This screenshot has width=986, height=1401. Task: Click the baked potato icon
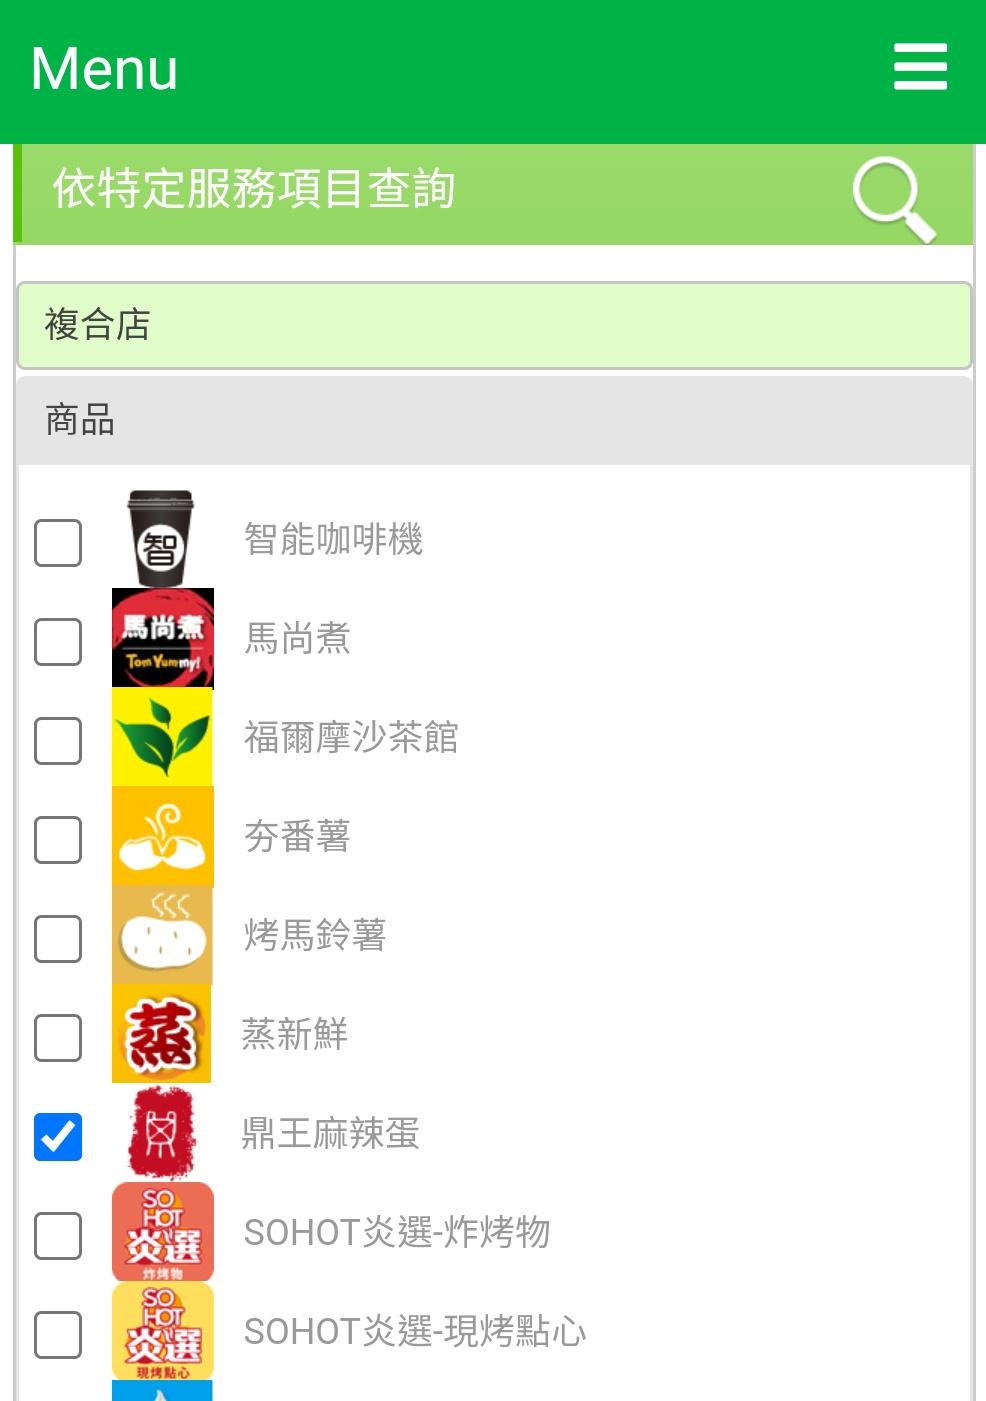[162, 935]
